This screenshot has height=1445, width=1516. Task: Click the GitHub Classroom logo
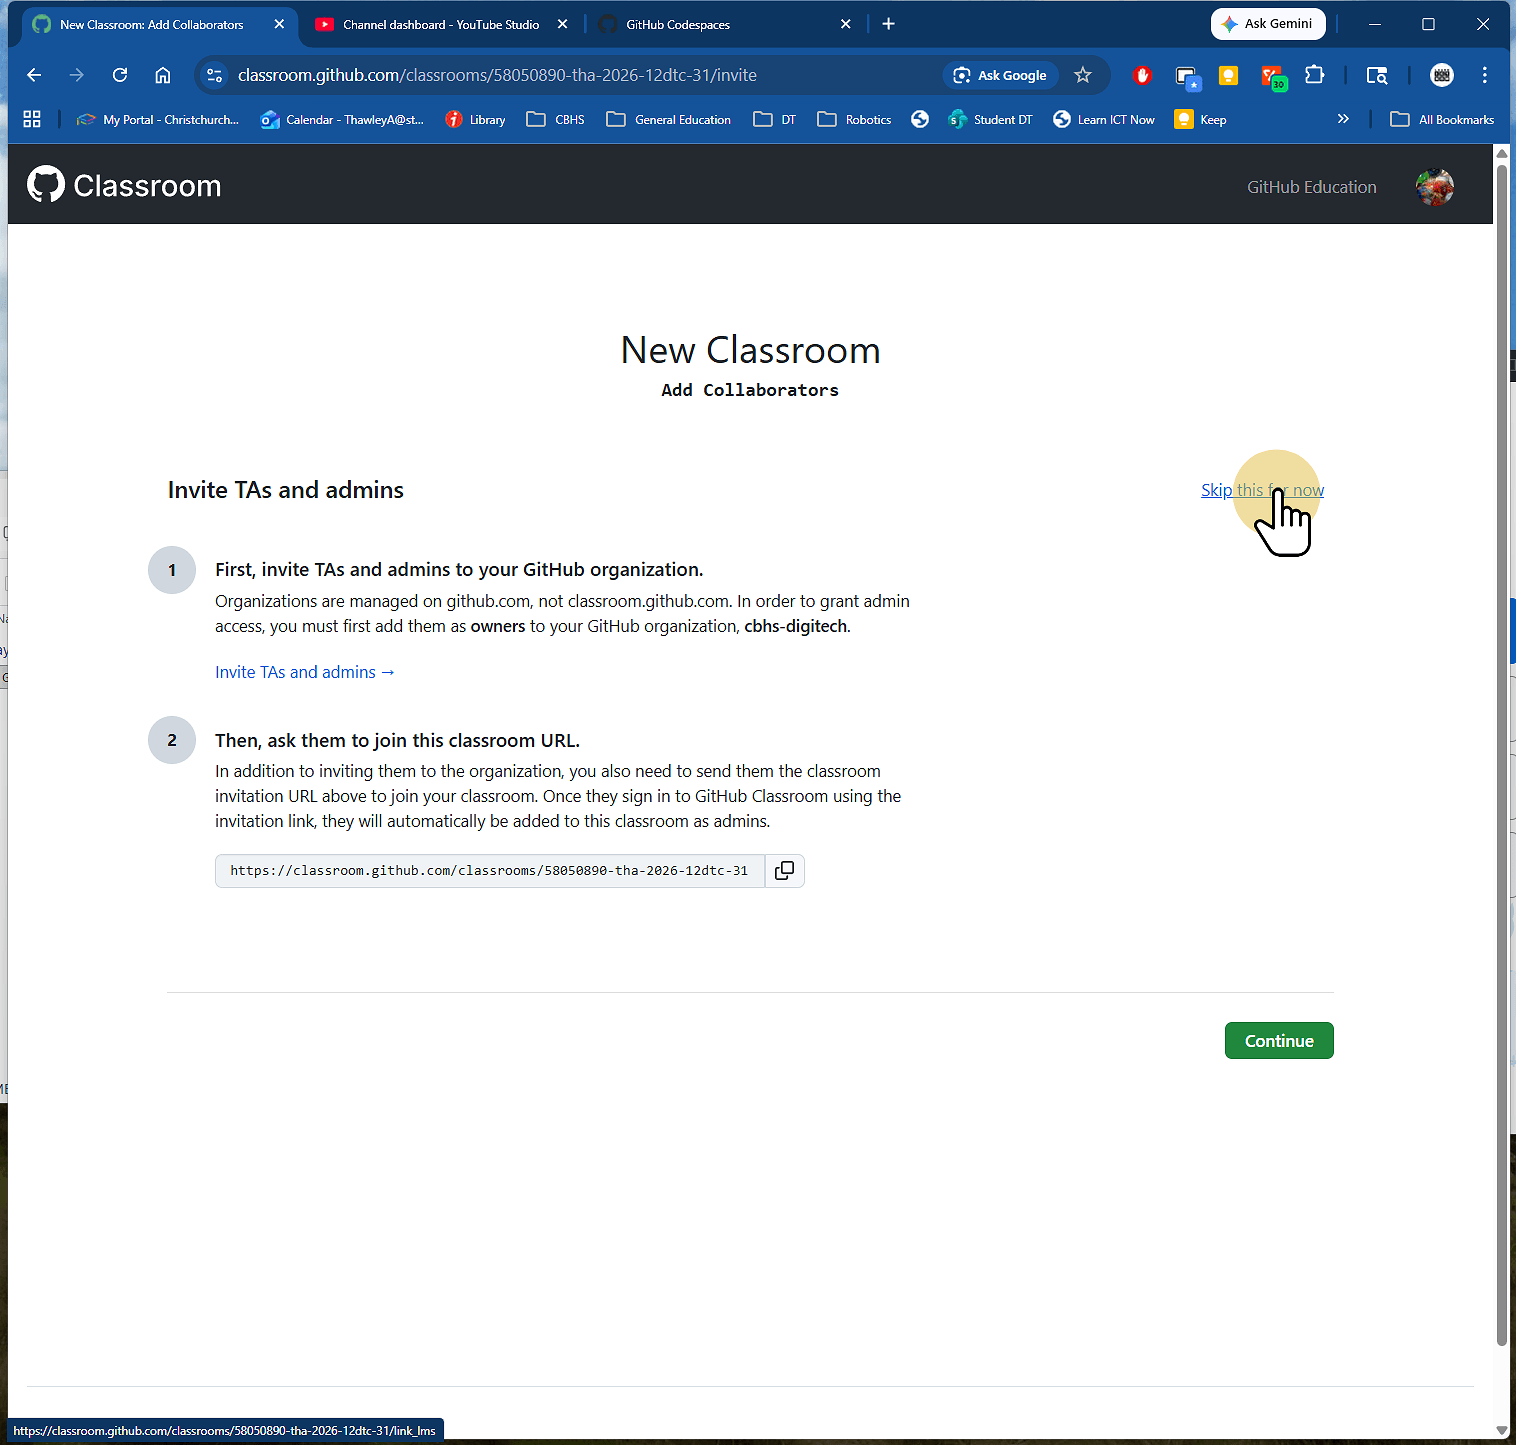click(124, 186)
